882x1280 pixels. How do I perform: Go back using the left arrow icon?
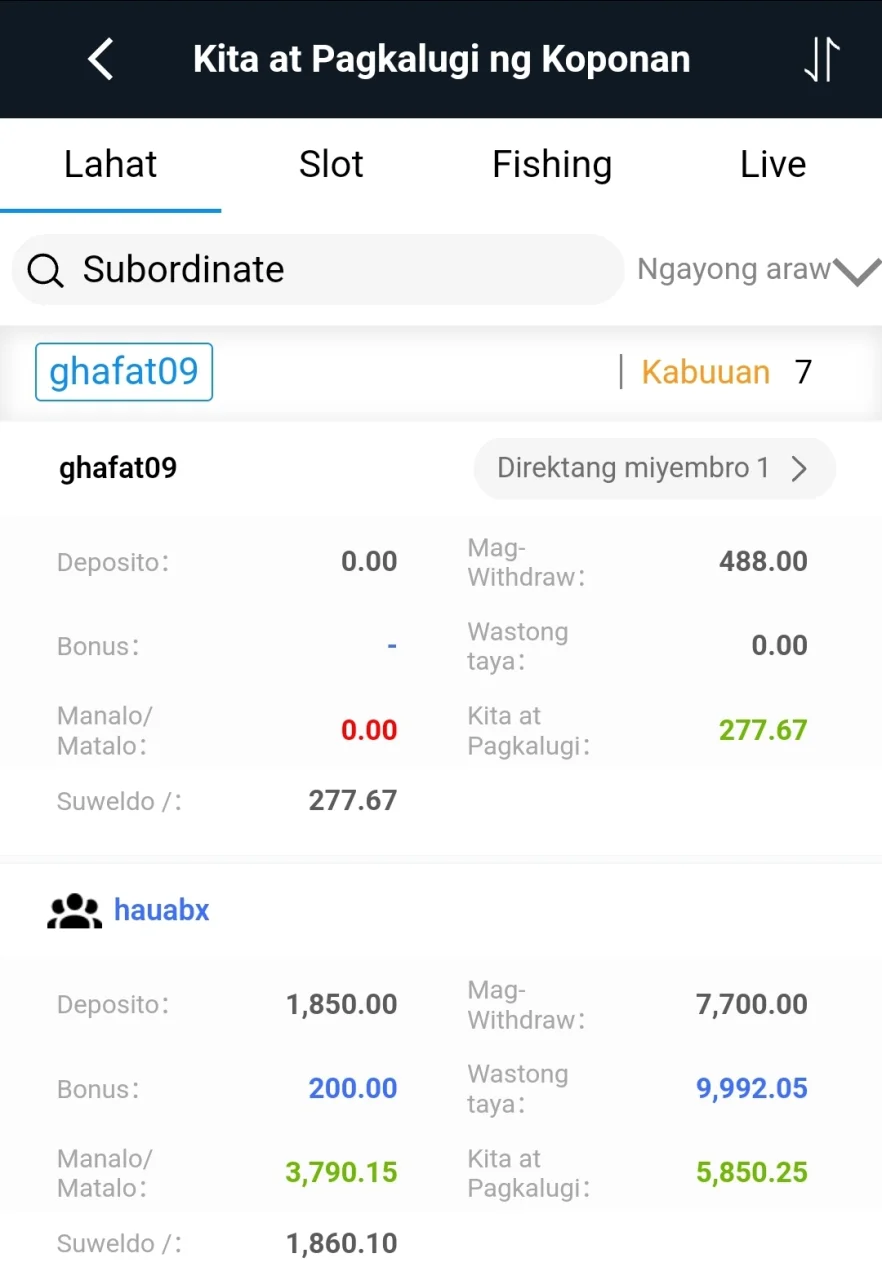[101, 59]
